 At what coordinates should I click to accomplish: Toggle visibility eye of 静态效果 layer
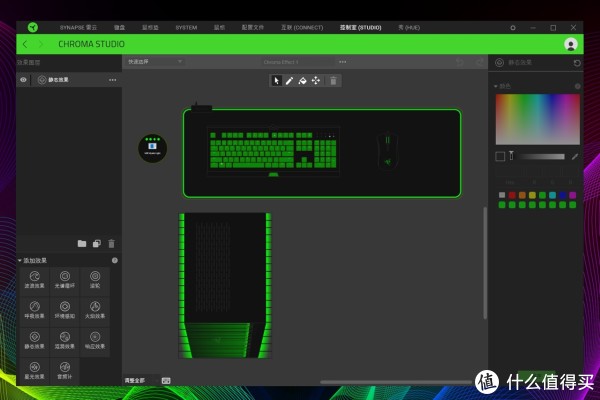coord(23,80)
